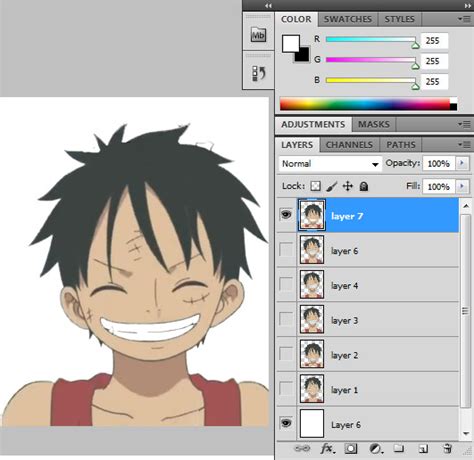The image size is (474, 460).
Task: Select layer 1 thumbnail
Action: click(x=312, y=389)
